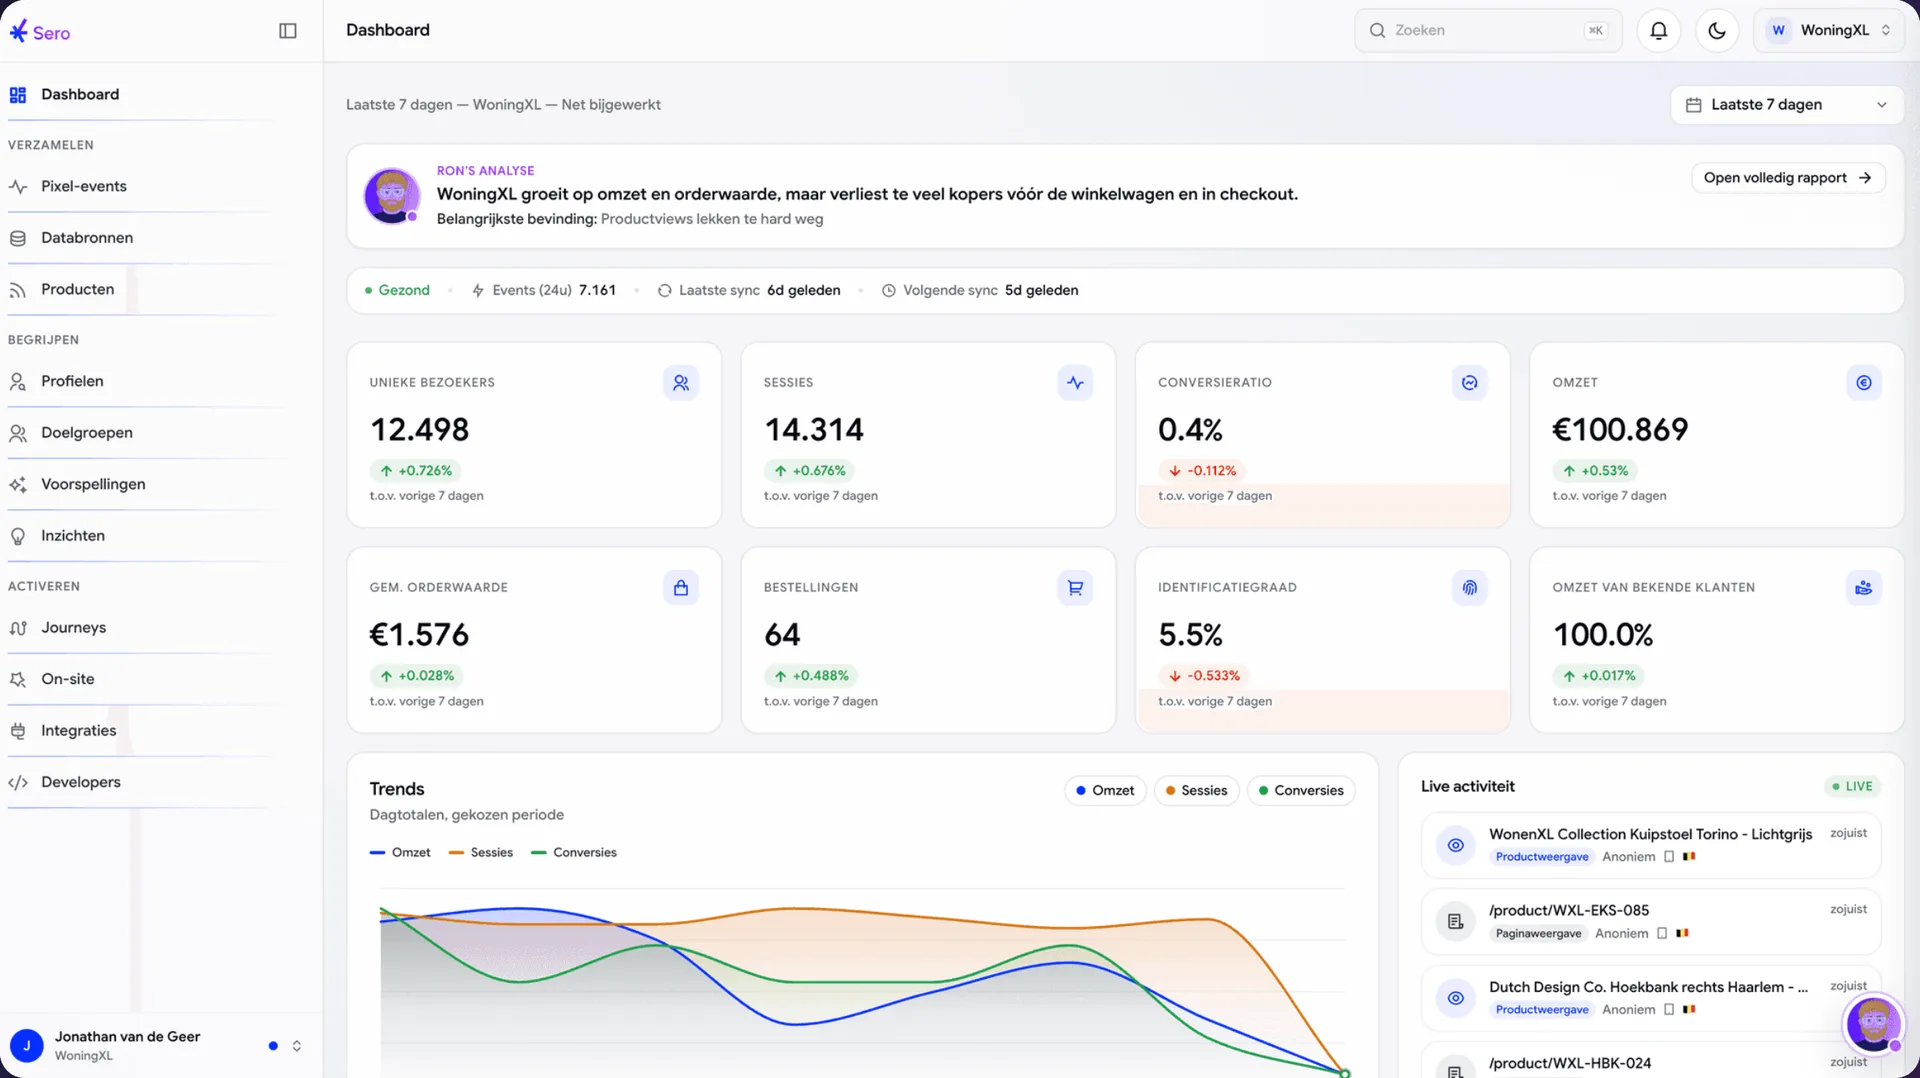Click Jonathan's J avatar
The height and width of the screenshot is (1078, 1920).
tap(27, 1046)
